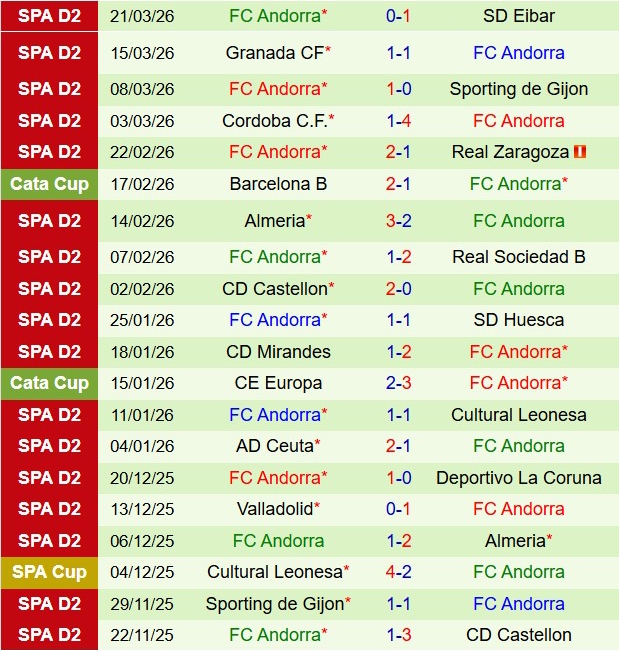Open the Cordoba C.F. team page

click(x=275, y=121)
